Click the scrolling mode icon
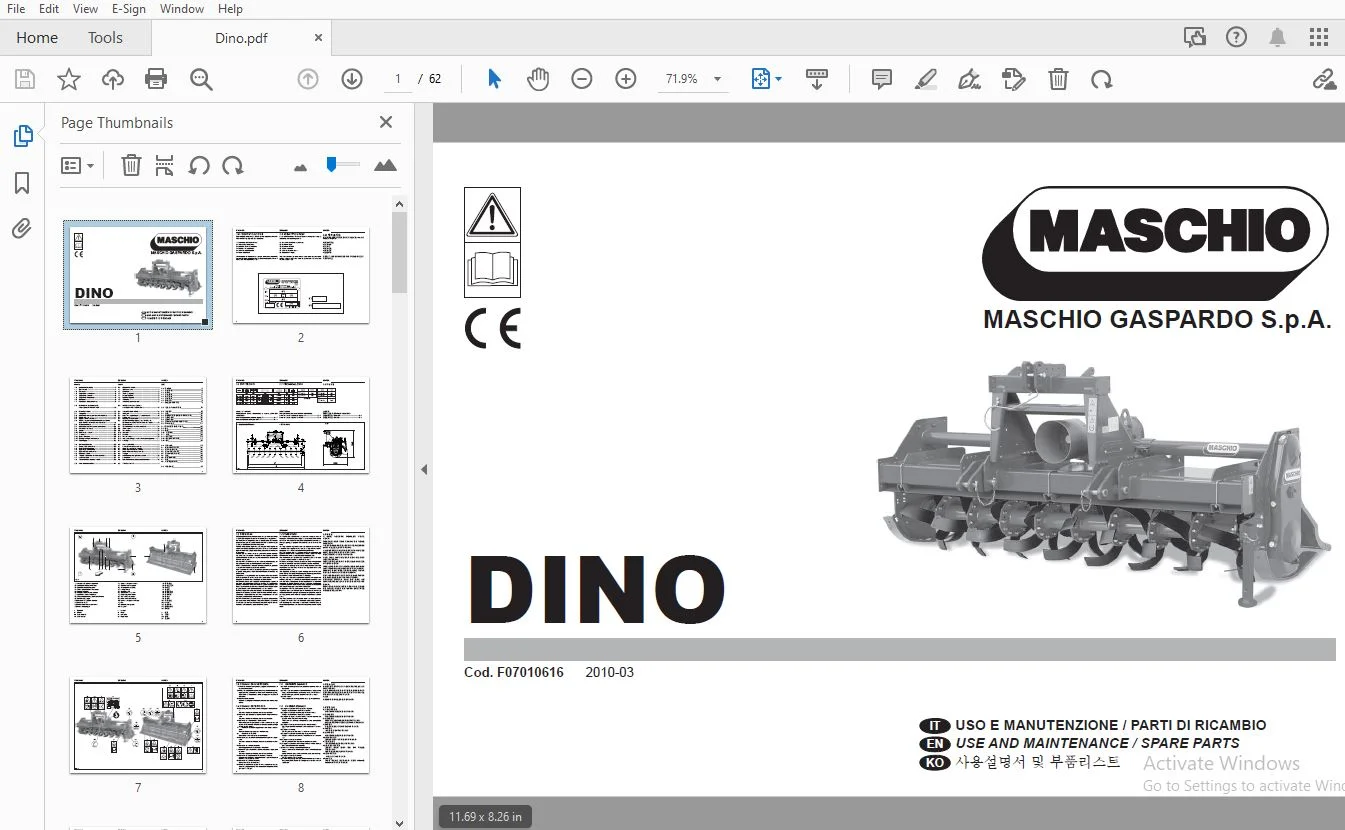This screenshot has width=1345, height=830. point(817,79)
